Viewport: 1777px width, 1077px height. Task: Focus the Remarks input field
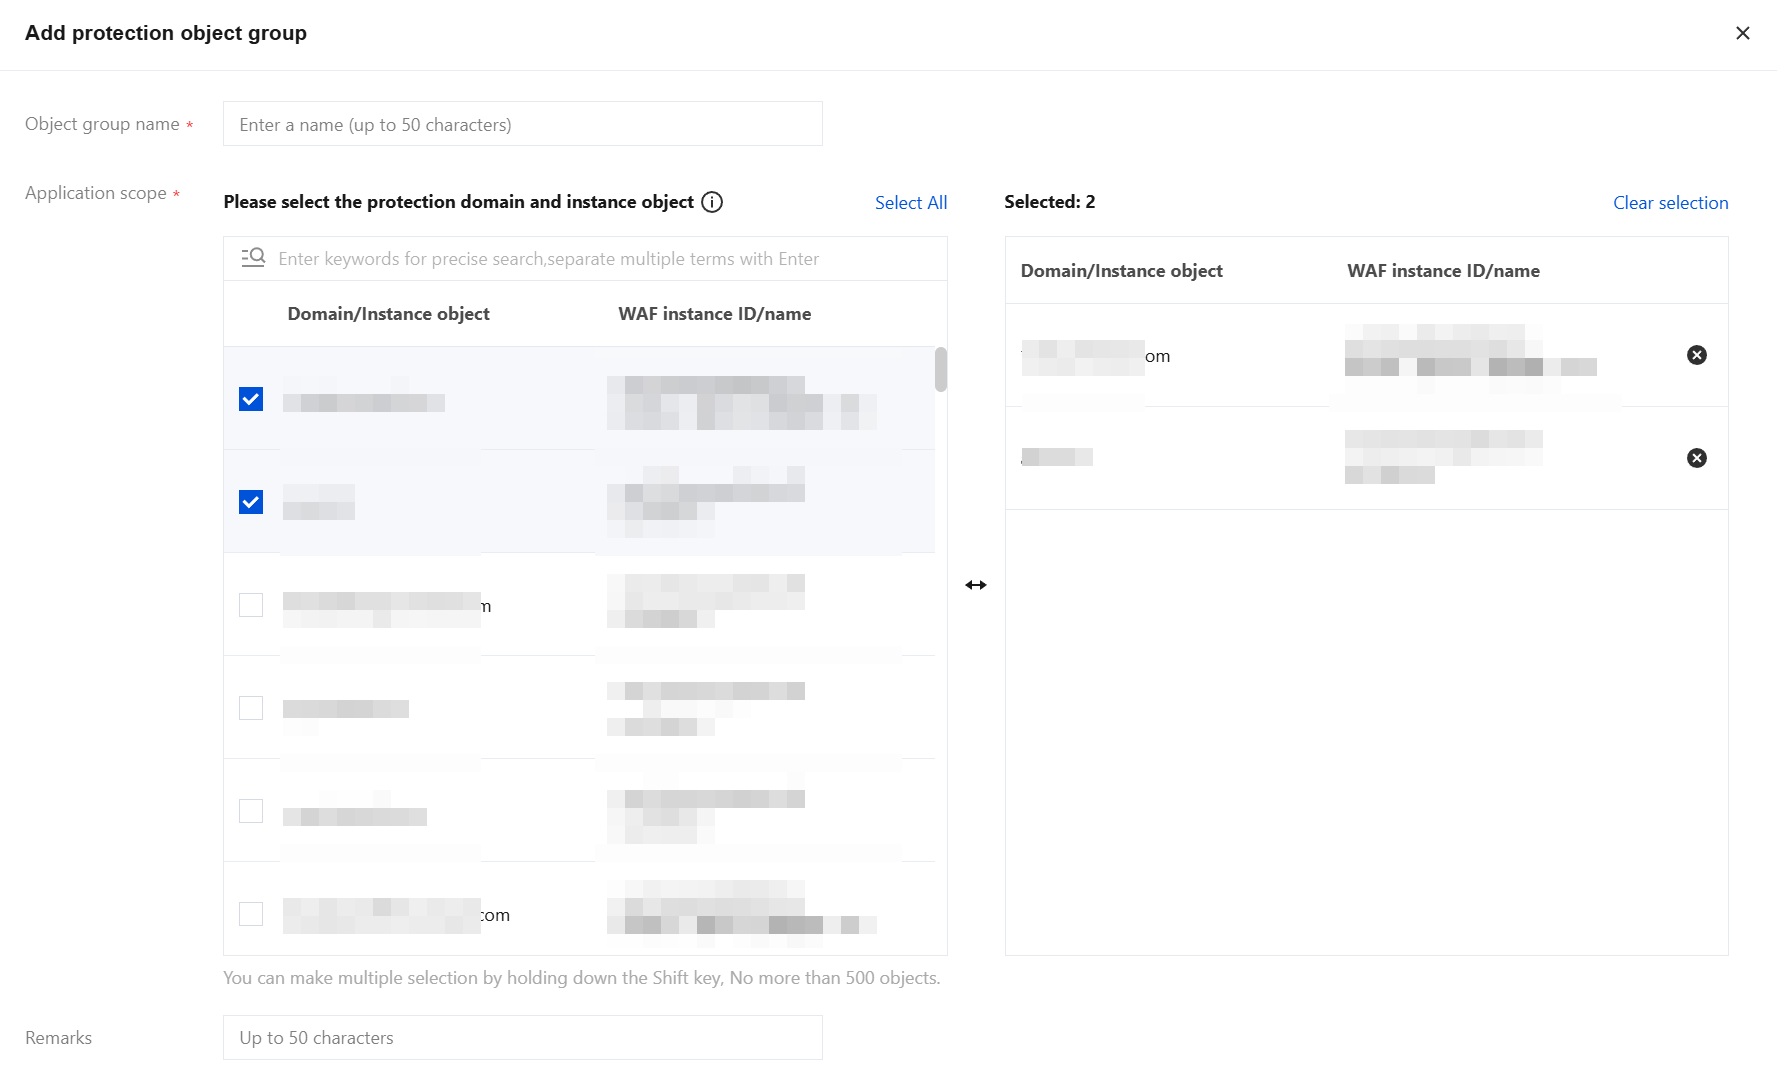[x=522, y=1038]
